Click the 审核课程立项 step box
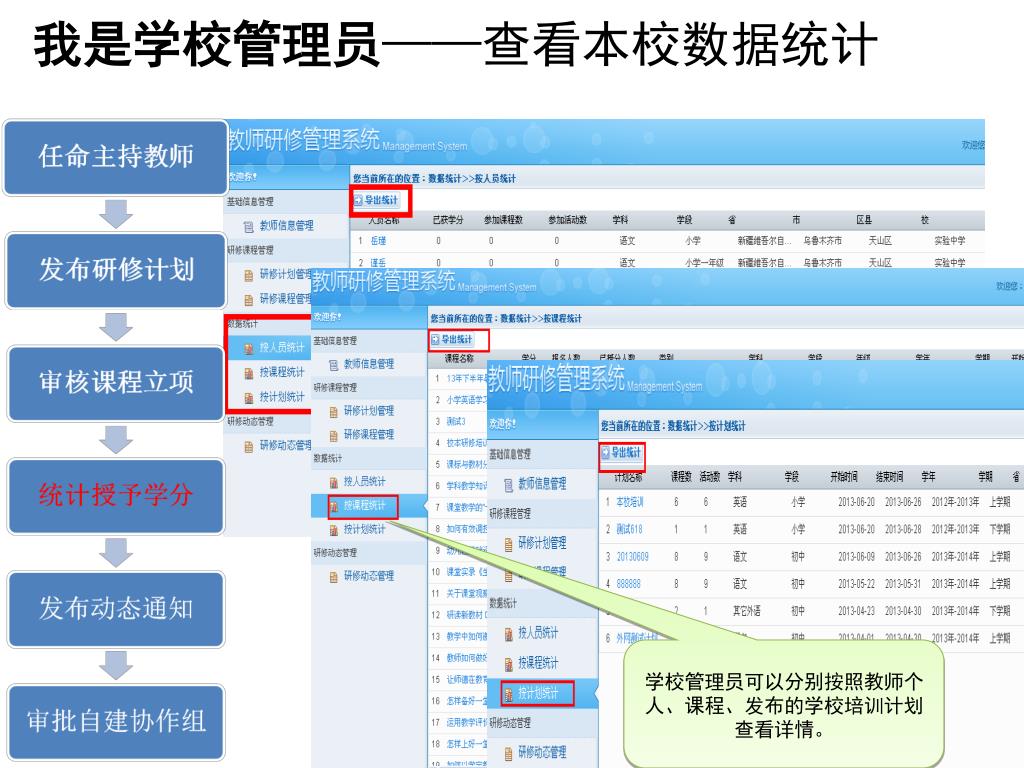This screenshot has width=1024, height=768. click(116, 383)
